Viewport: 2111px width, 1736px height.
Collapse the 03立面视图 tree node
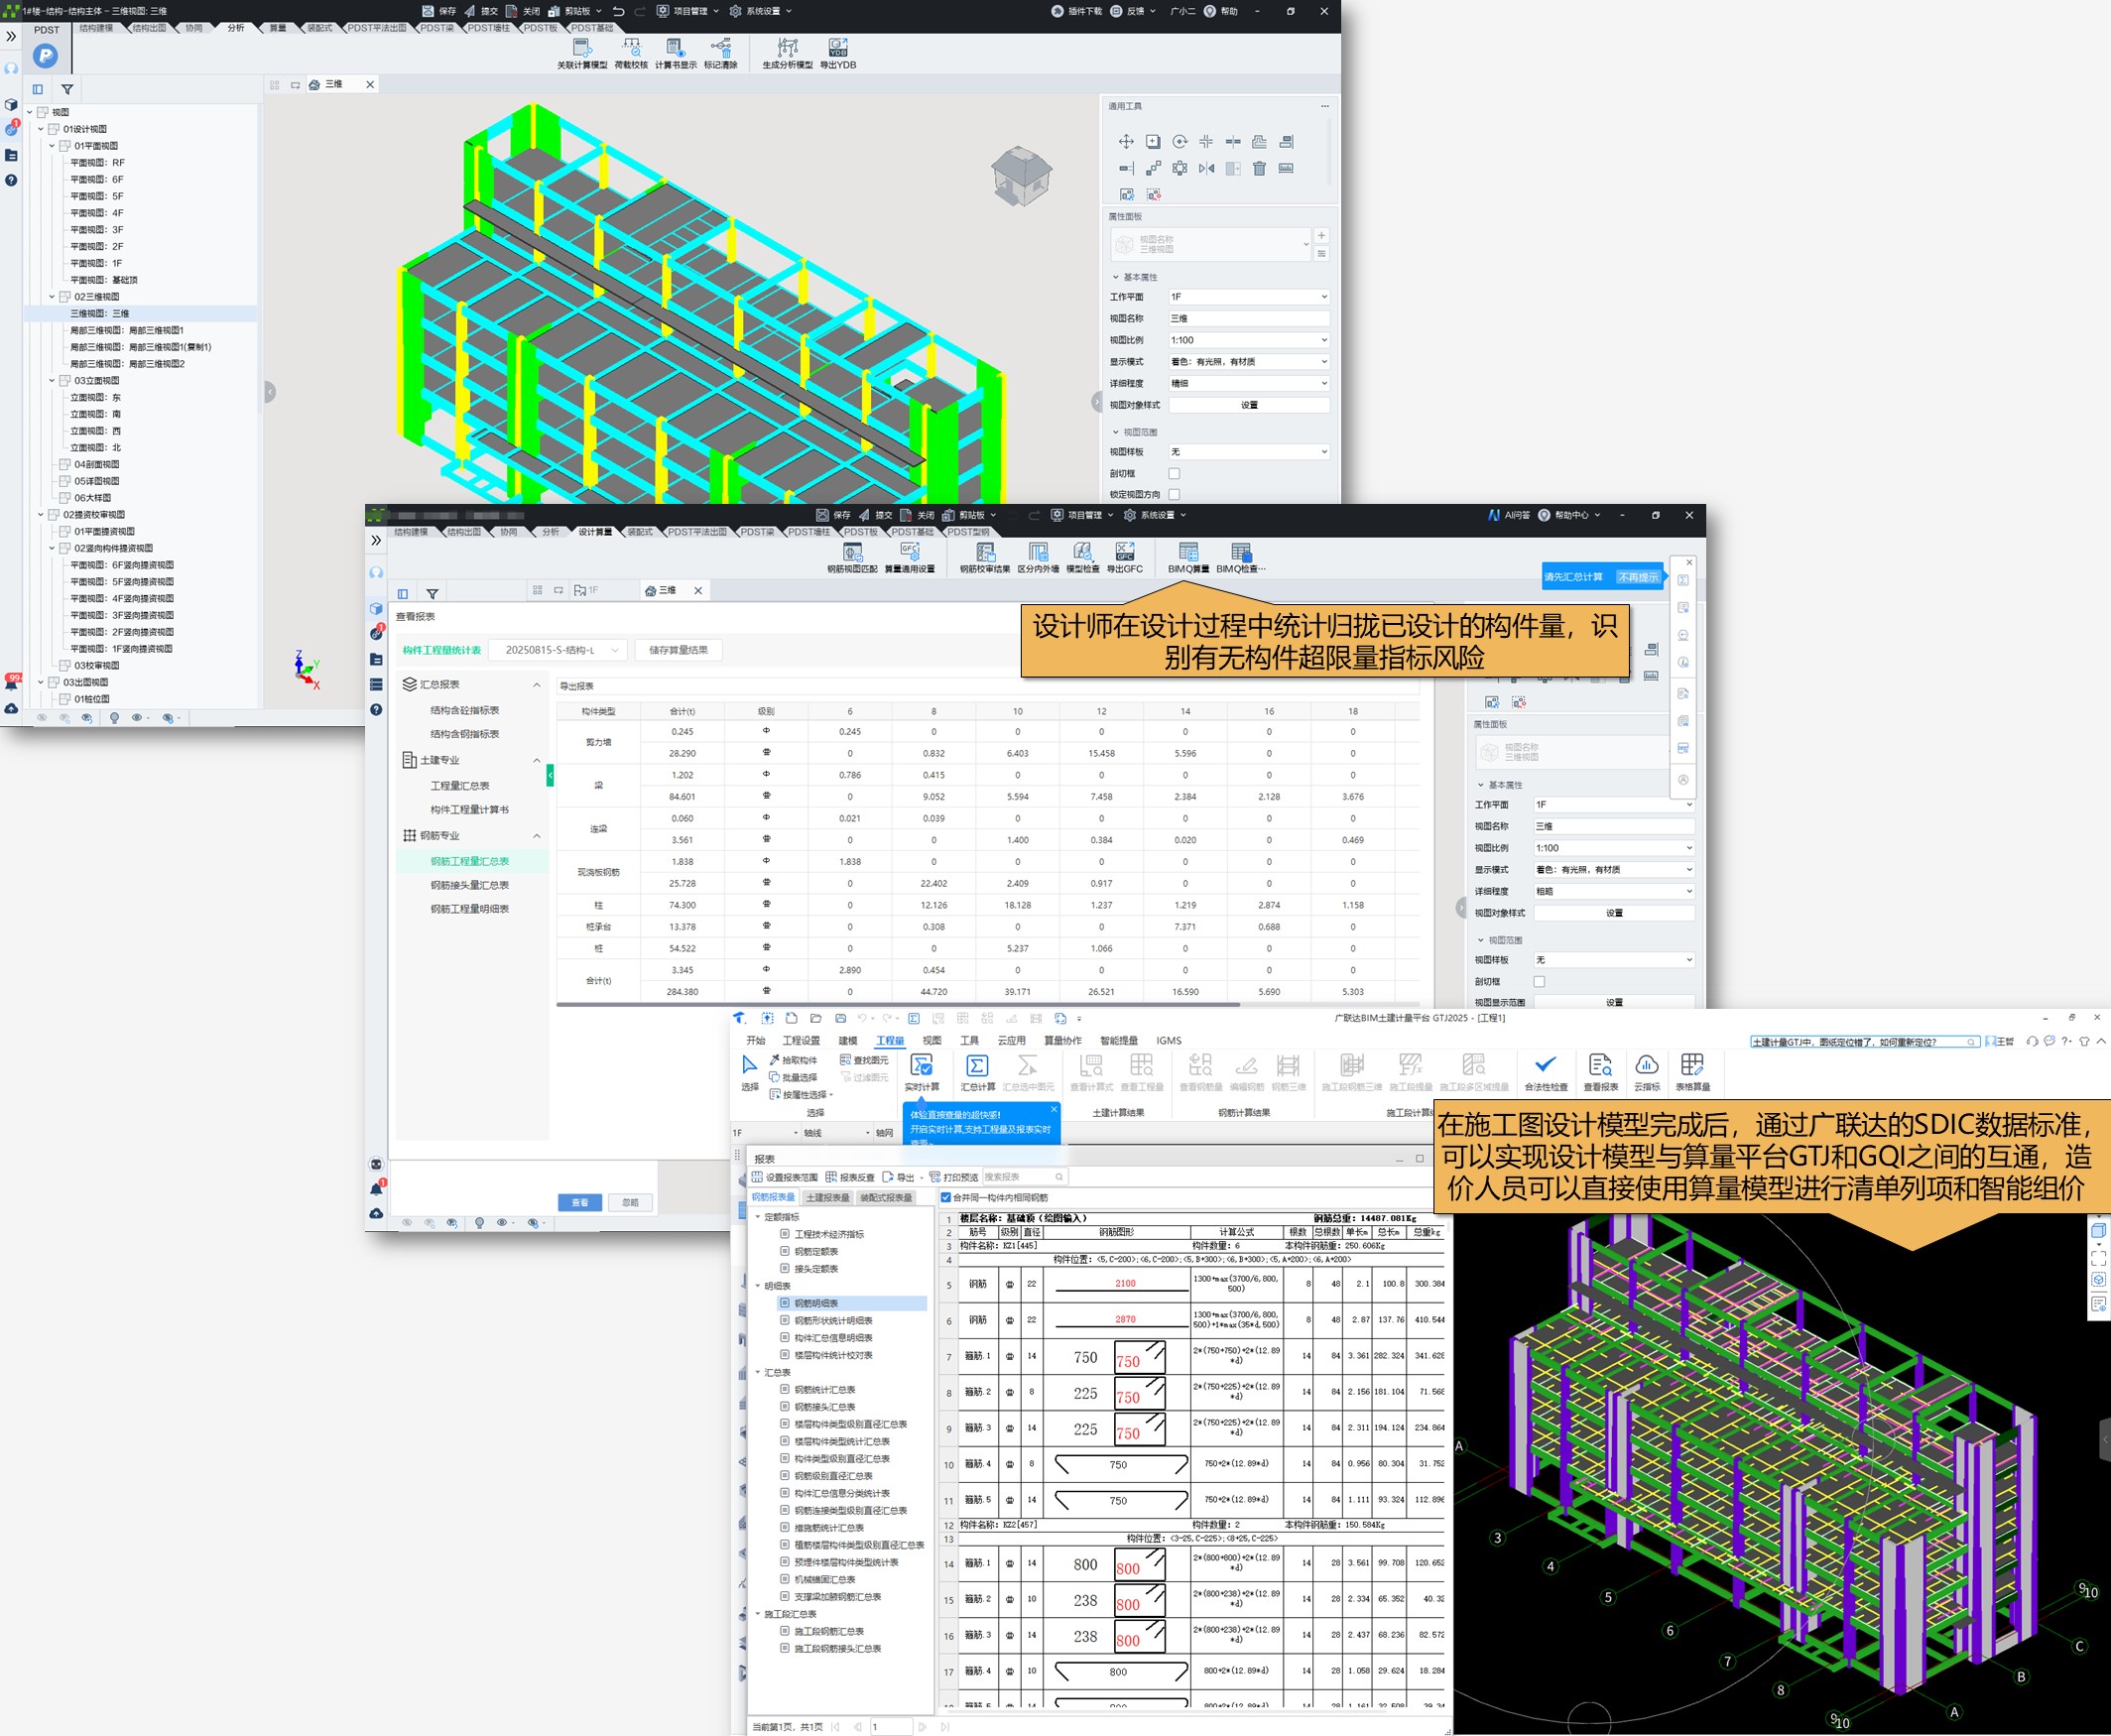pyautogui.click(x=52, y=380)
